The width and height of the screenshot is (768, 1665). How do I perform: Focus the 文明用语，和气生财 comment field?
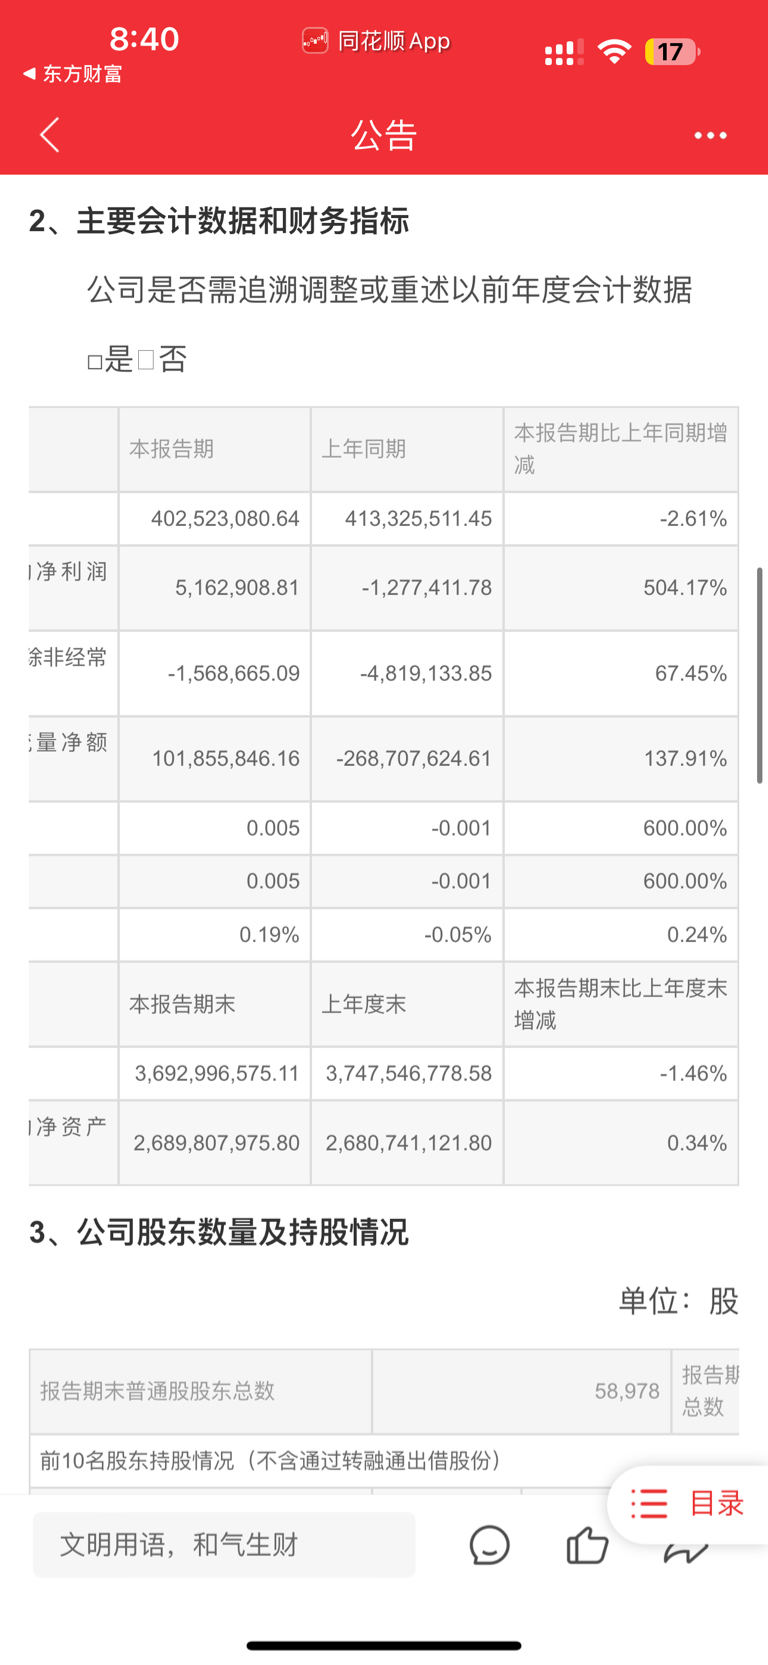(224, 1545)
